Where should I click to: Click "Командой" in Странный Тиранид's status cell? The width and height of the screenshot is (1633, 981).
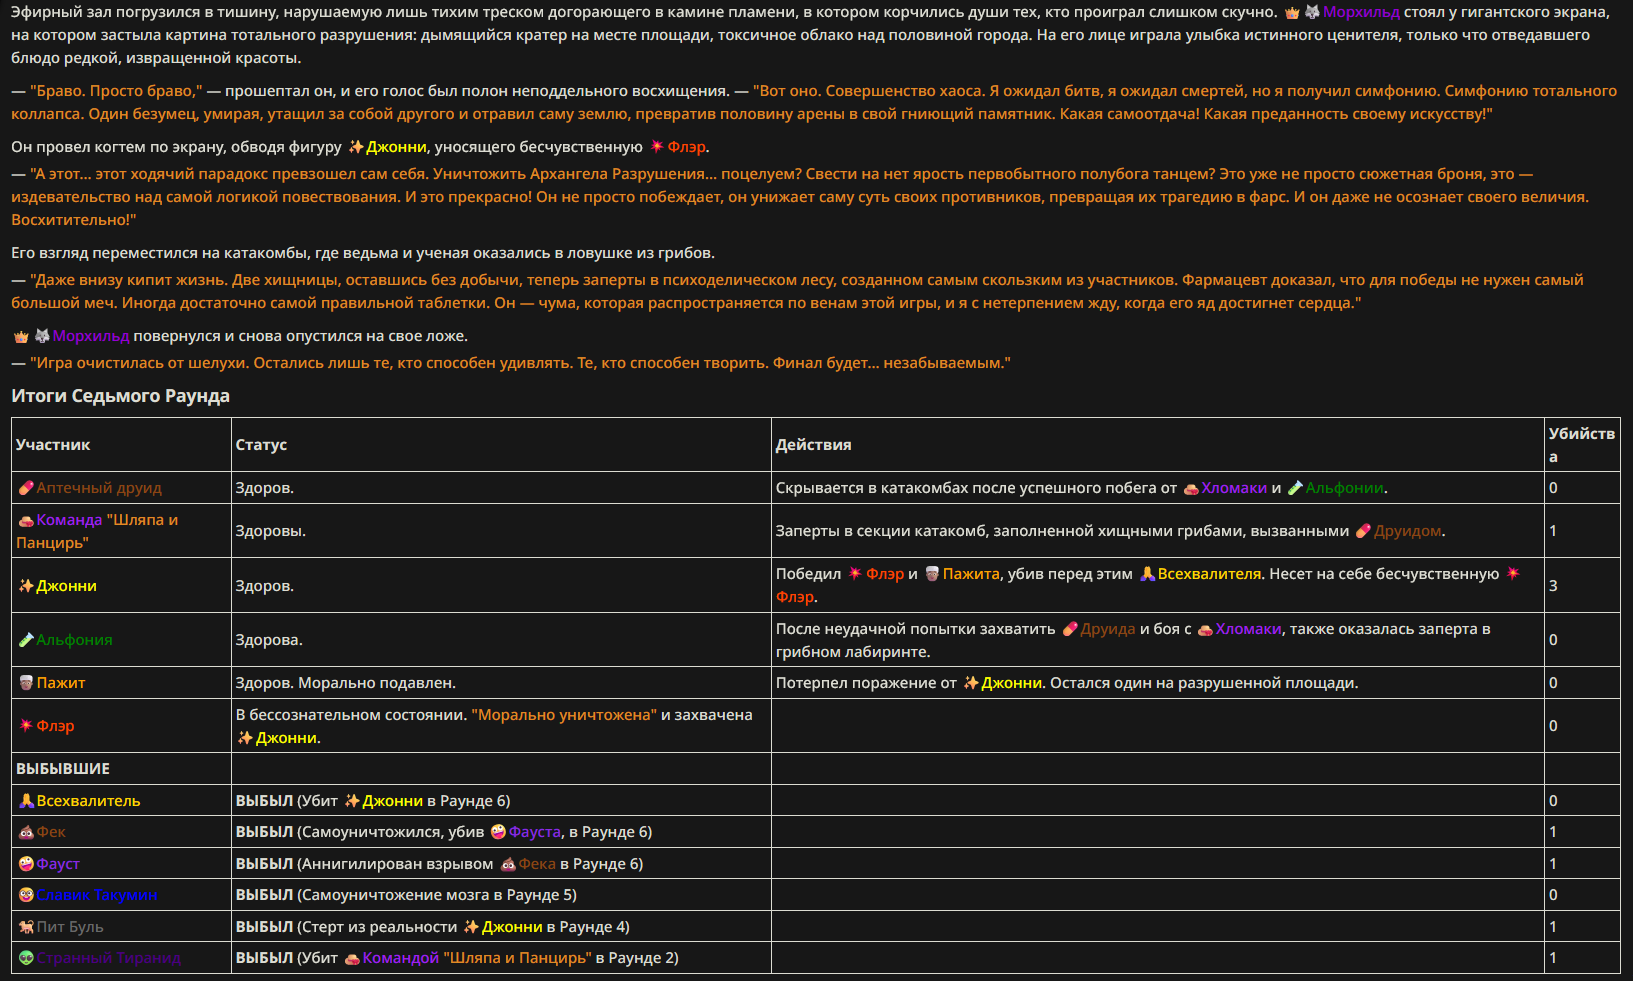[x=401, y=958]
